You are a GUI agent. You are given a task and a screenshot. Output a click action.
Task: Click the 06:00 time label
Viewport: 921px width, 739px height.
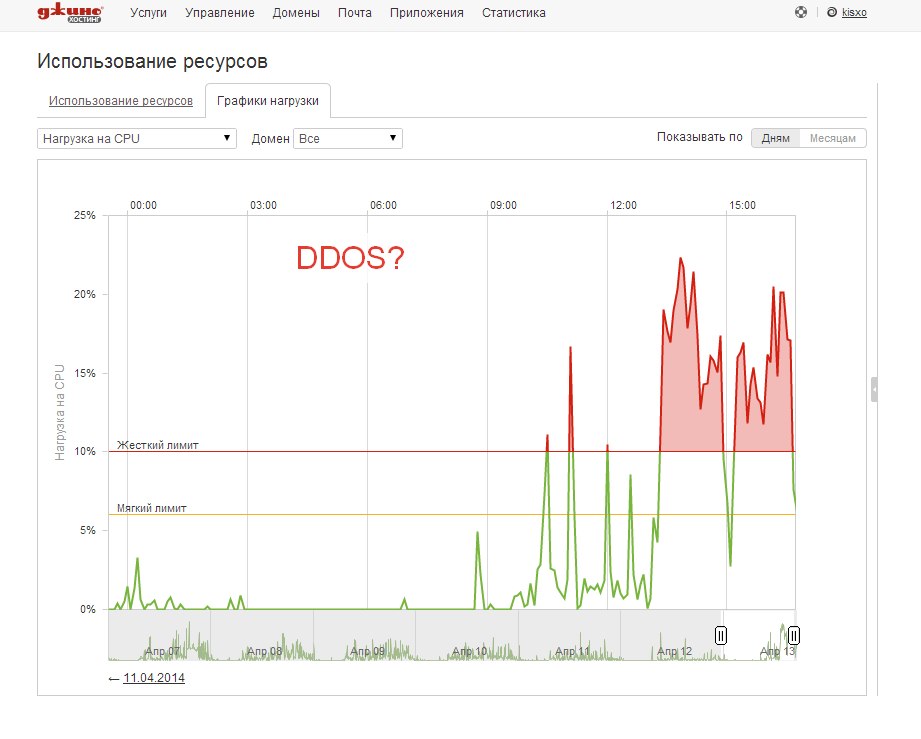tap(383, 206)
